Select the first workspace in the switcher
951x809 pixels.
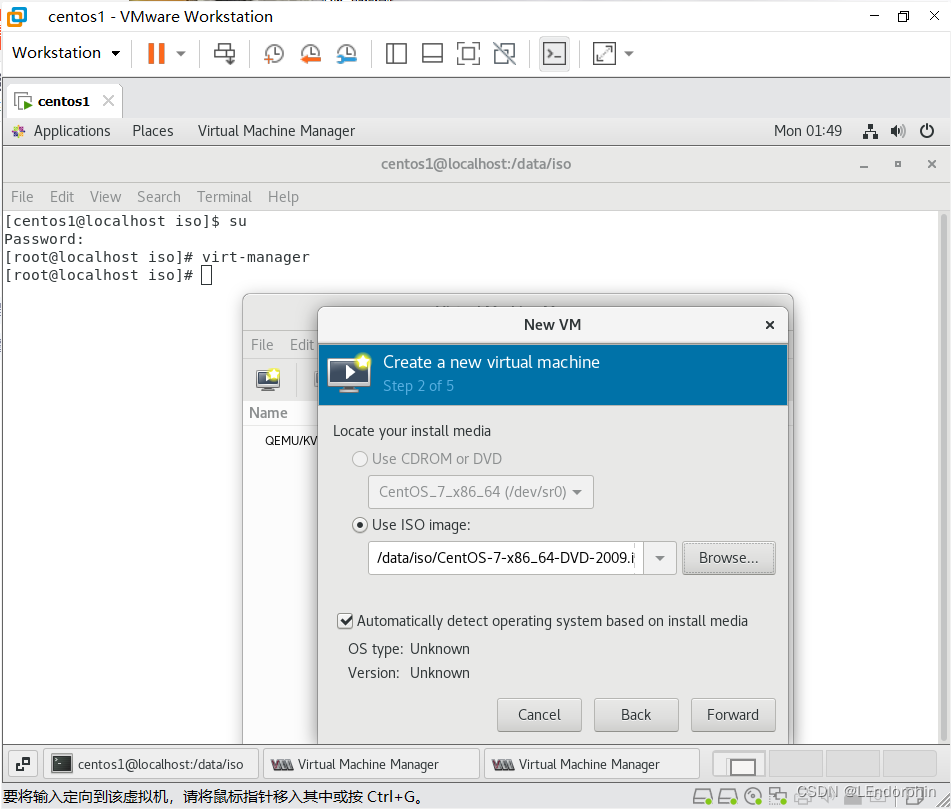click(x=738, y=764)
